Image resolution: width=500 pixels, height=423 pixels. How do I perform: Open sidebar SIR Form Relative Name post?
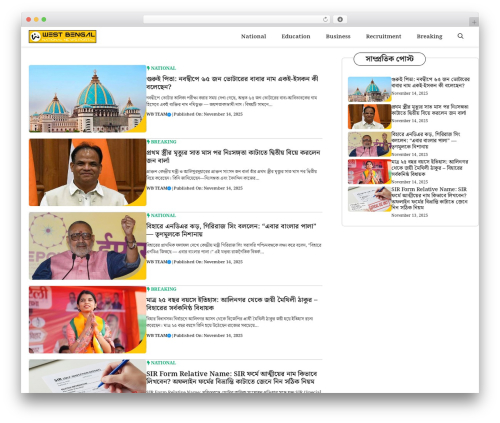click(x=430, y=198)
